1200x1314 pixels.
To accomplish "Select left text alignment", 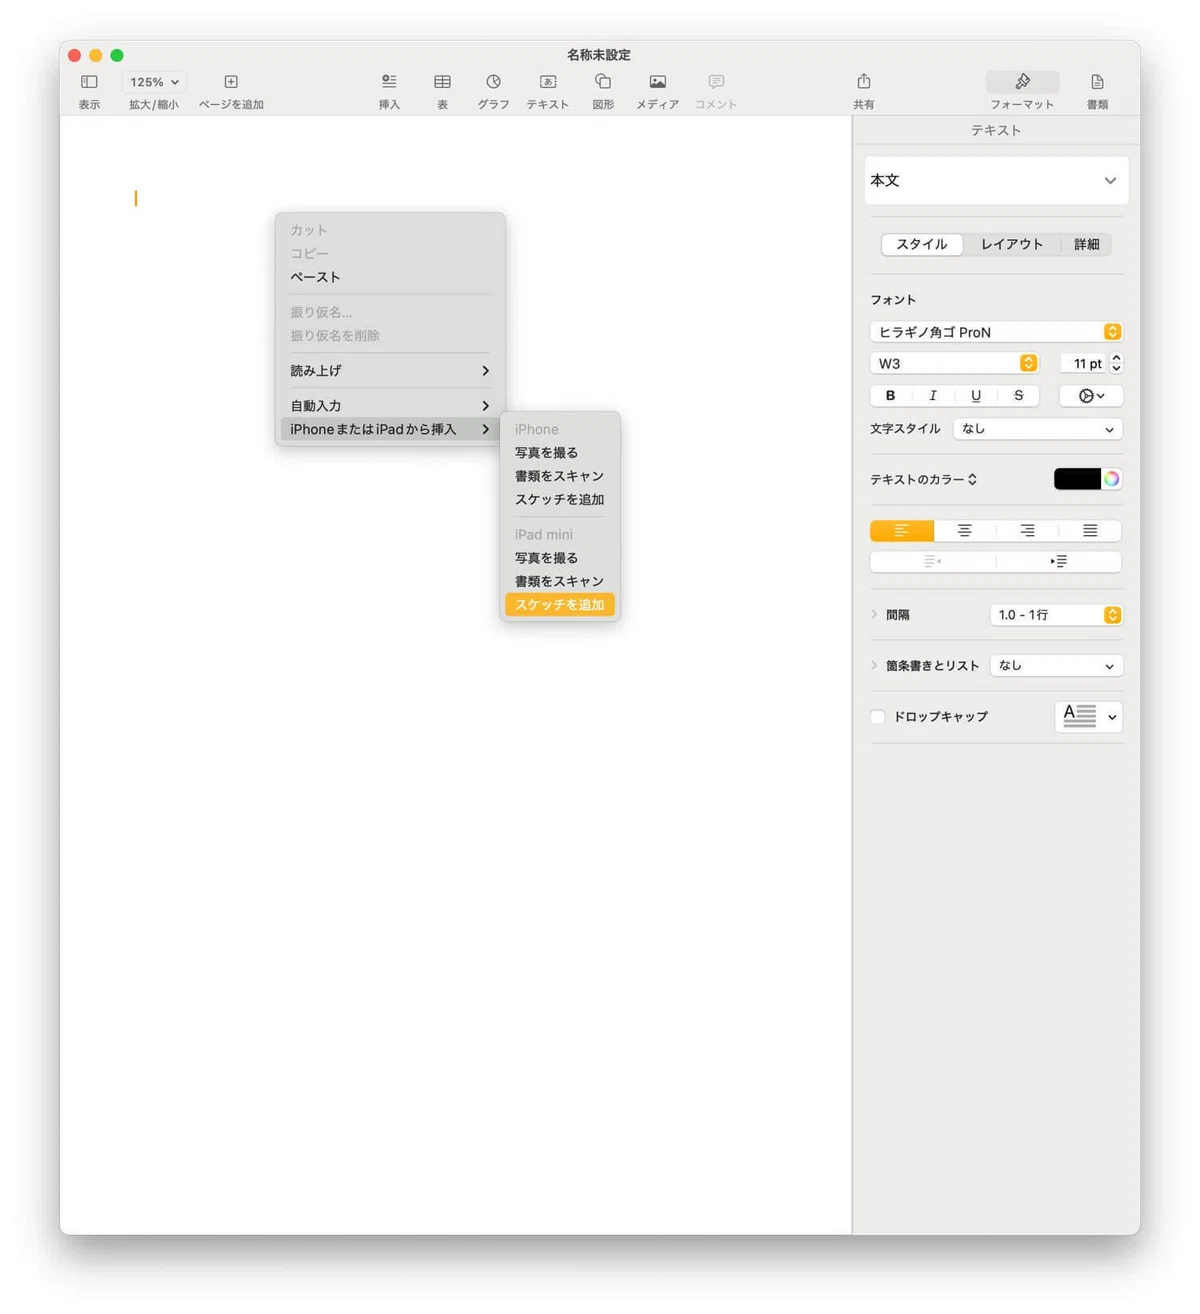I will tap(902, 531).
